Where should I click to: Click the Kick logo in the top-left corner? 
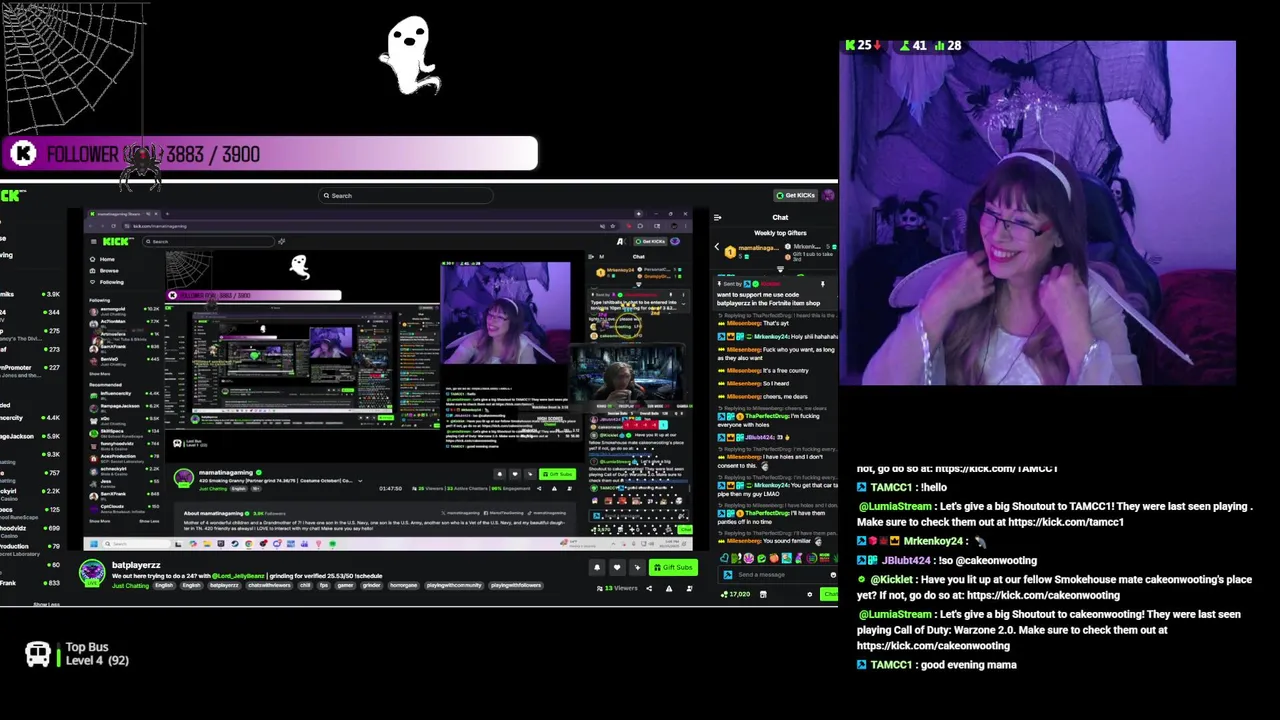[13, 195]
